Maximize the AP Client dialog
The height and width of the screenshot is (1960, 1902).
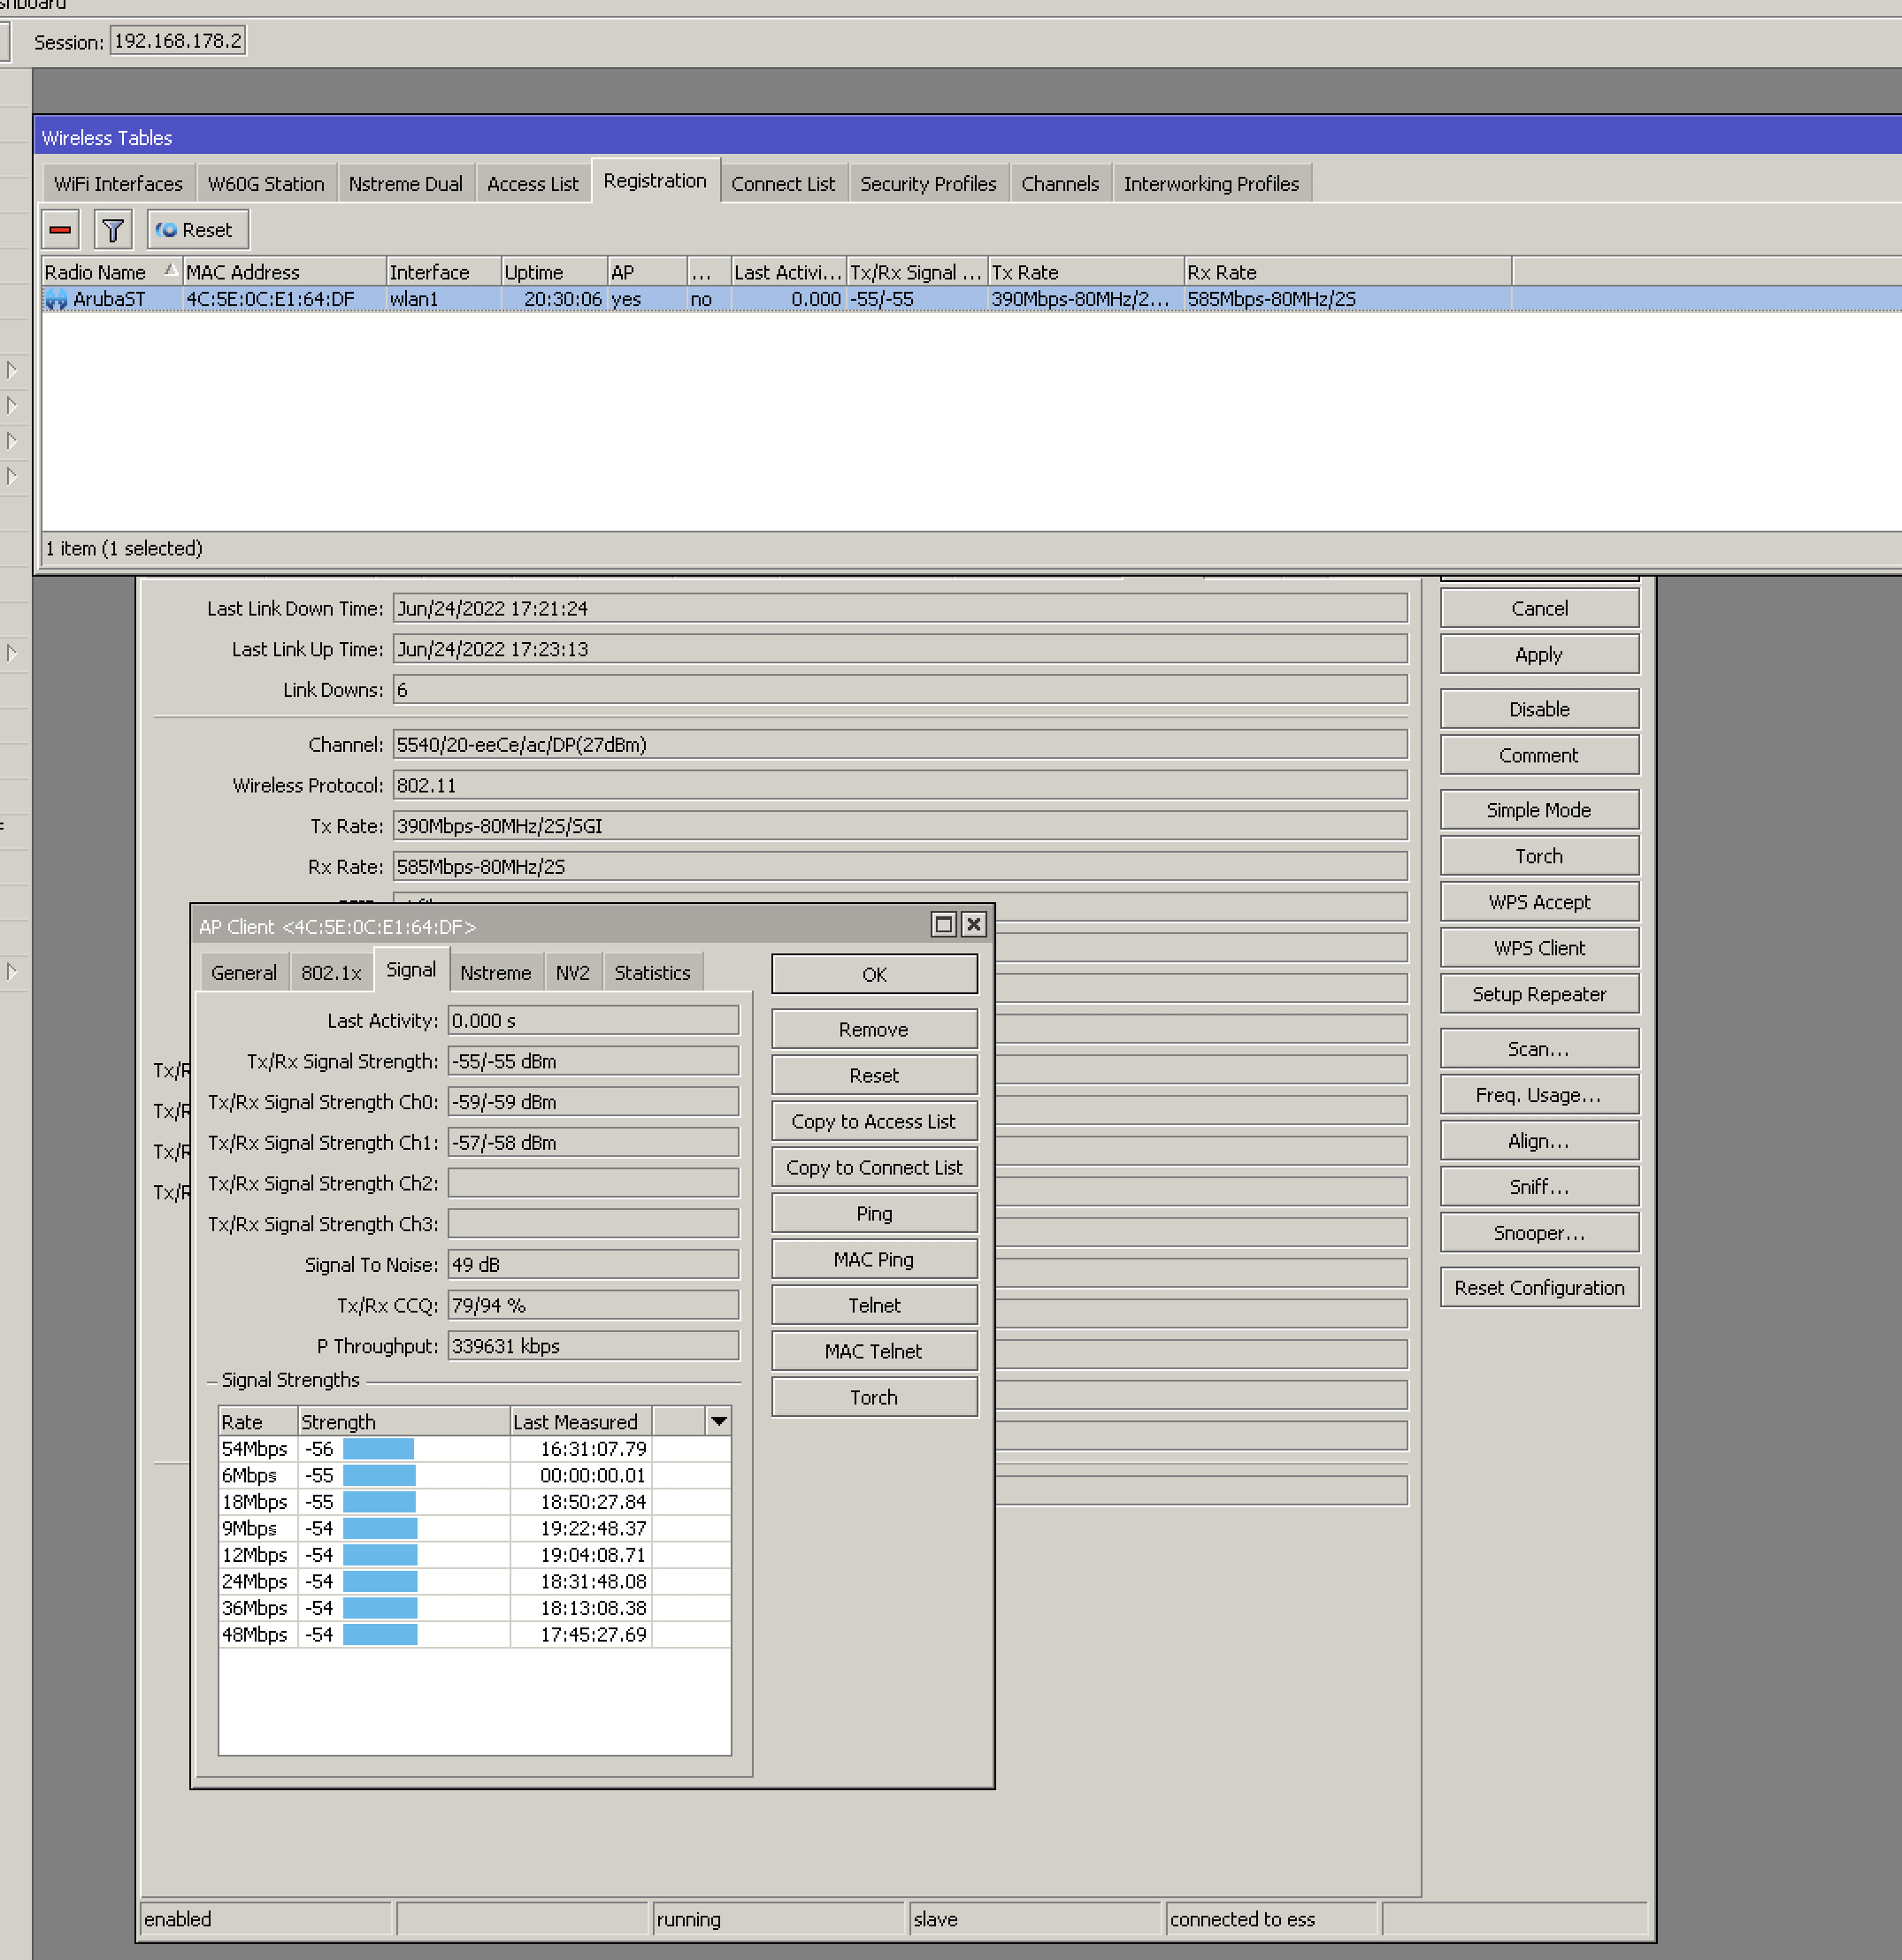click(x=942, y=925)
